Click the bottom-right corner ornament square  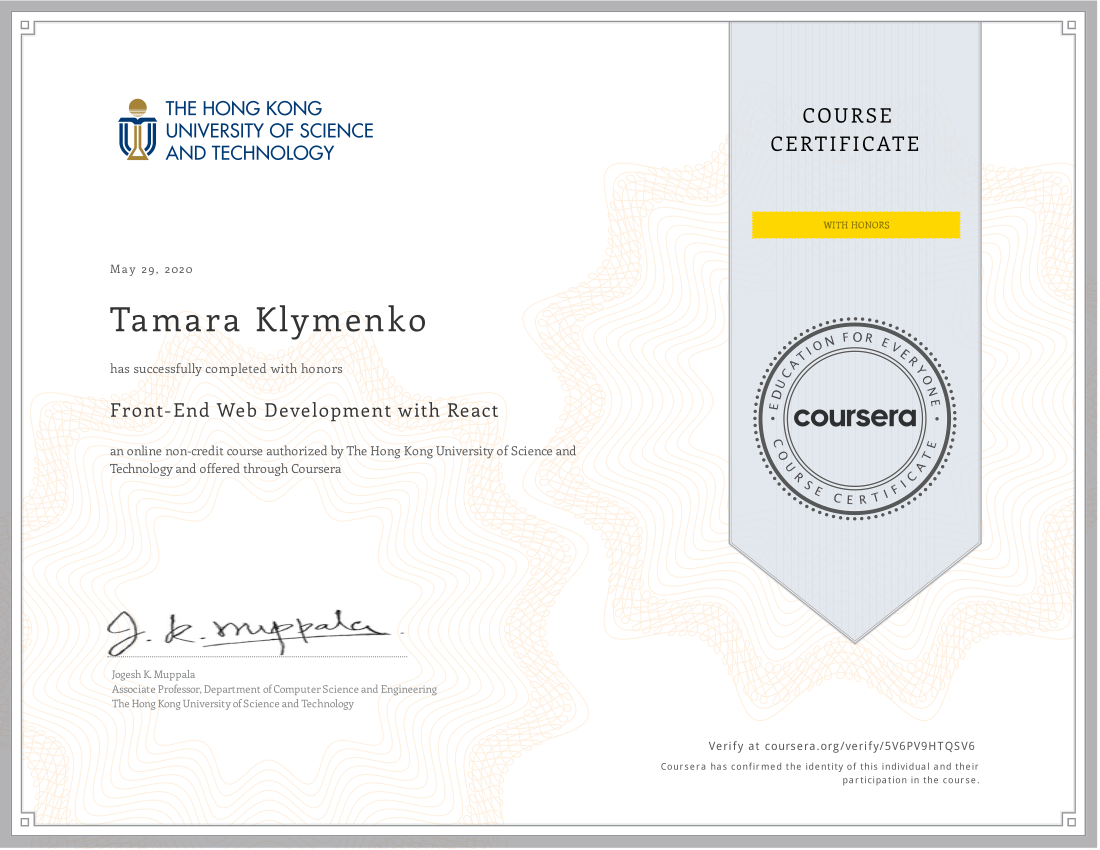1072,822
